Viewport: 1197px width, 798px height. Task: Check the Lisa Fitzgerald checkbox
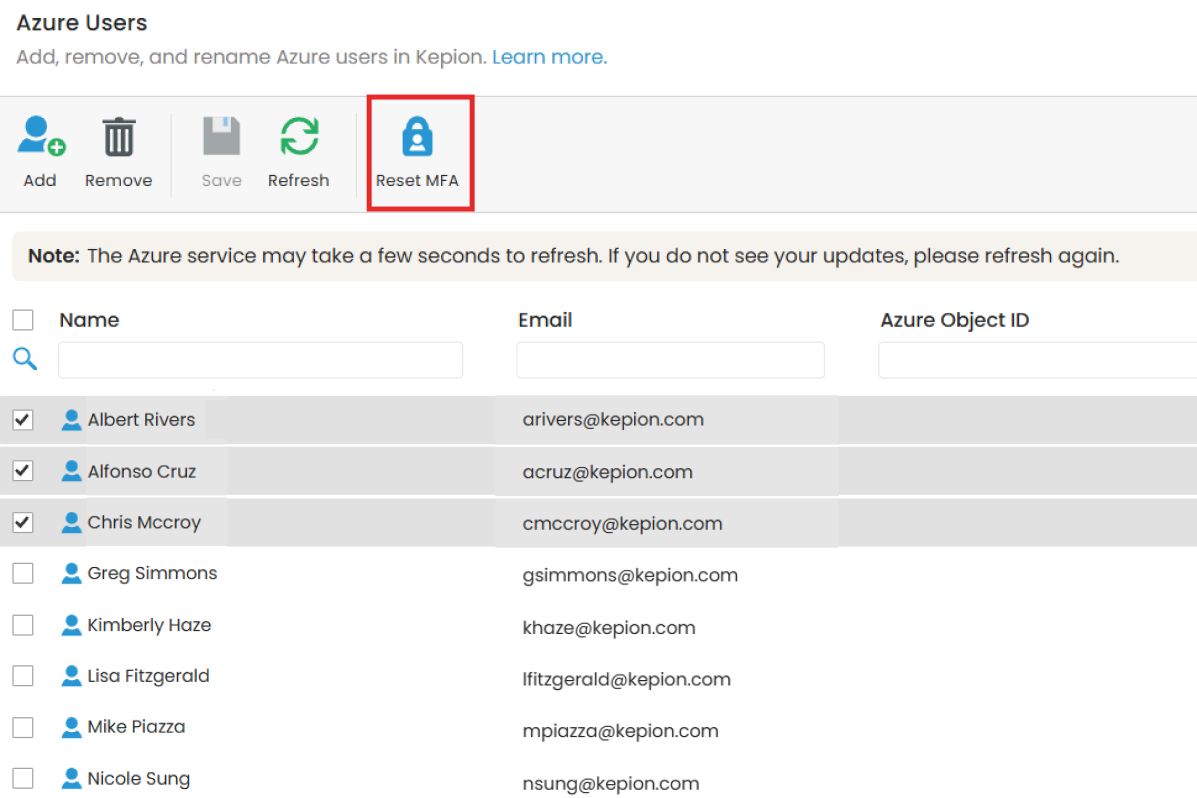point(23,676)
